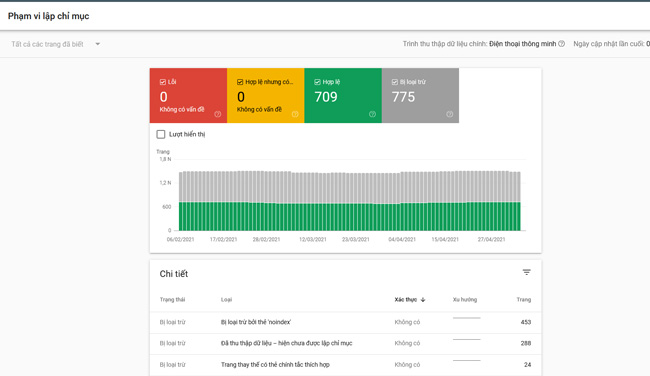This screenshot has width=650, height=376.
Task: Click help icon next to Điện thoại thông minh
Action: click(561, 44)
